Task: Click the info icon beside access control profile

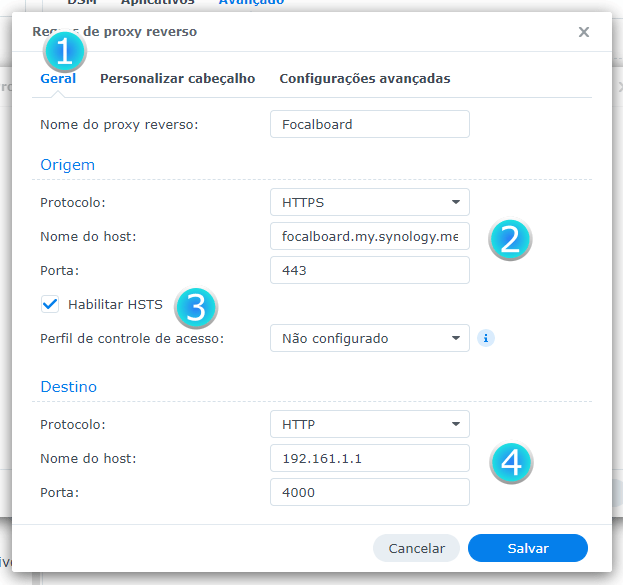Action: 486,338
